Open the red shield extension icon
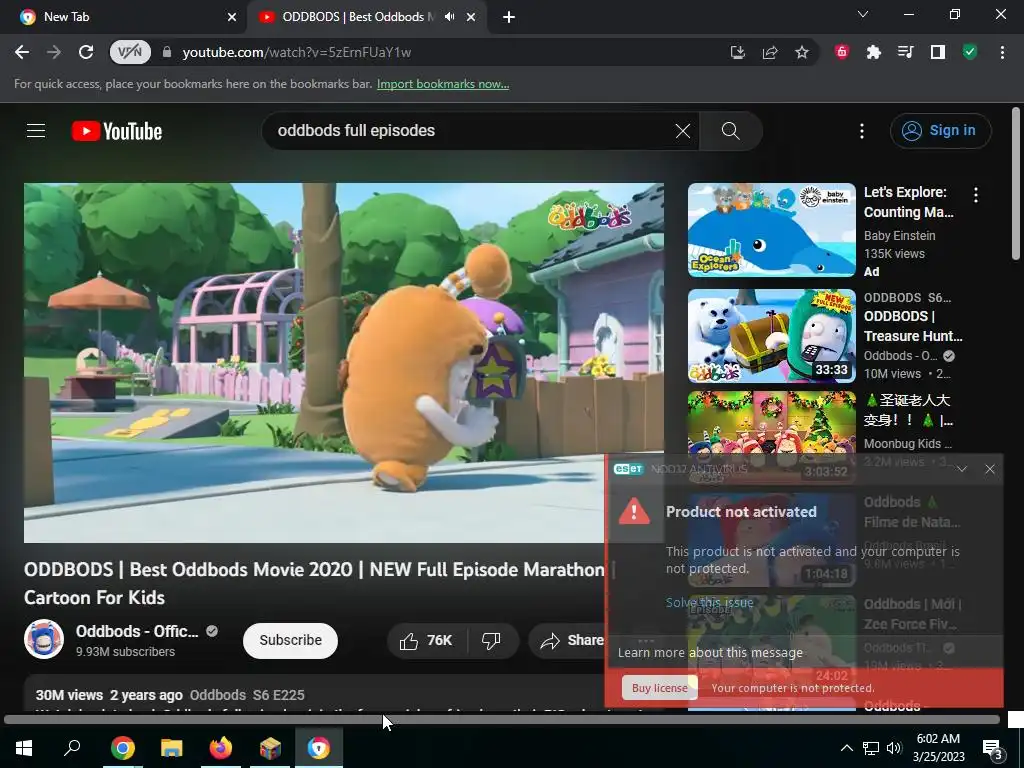Screen dimensions: 1024x768 (x=842, y=52)
